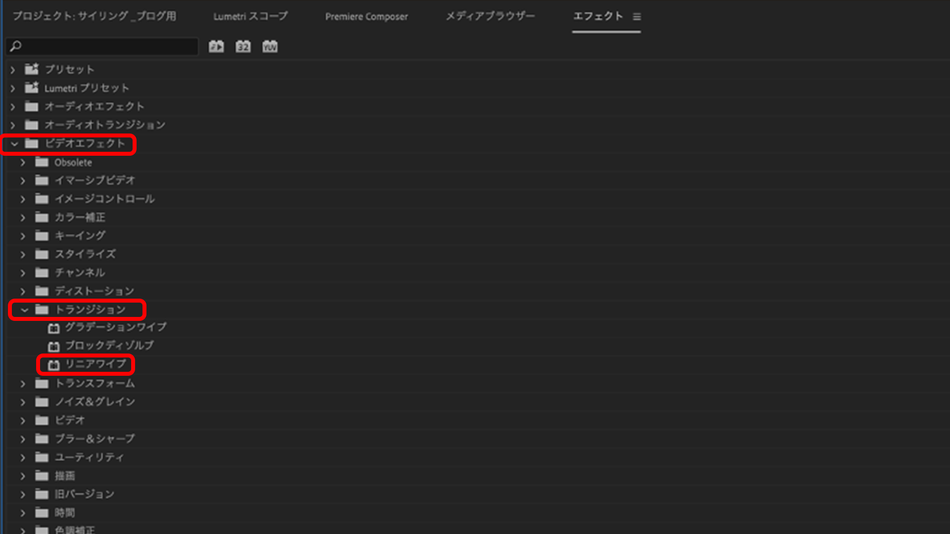This screenshot has height=534, width=950.
Task: Click the トランジション folder icon
Action: [x=41, y=310]
